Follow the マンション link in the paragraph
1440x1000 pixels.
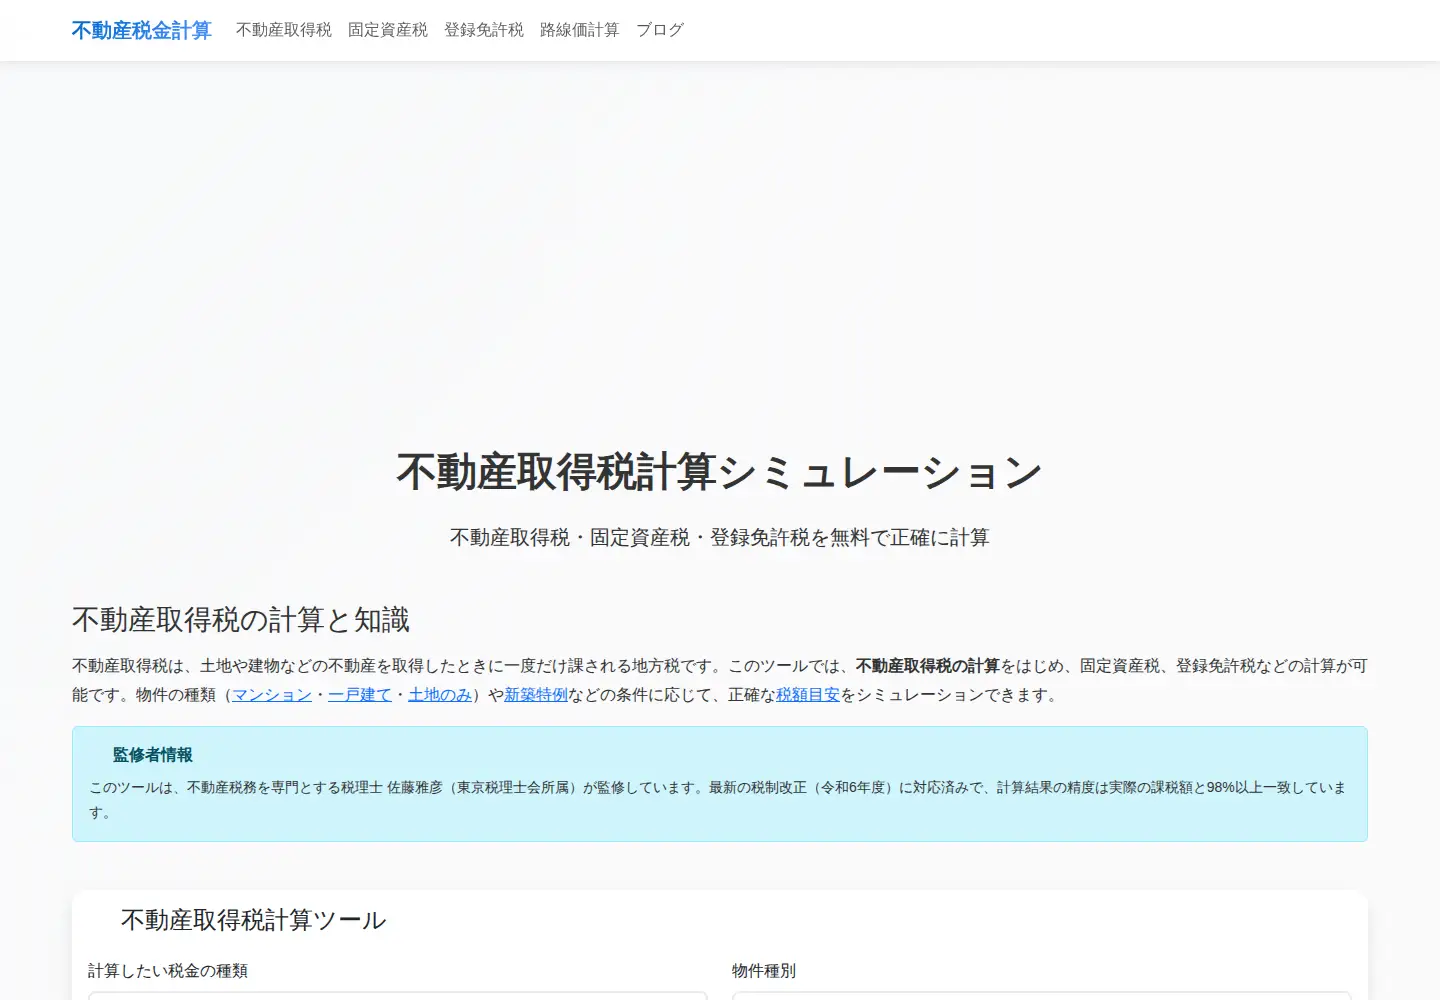click(272, 695)
